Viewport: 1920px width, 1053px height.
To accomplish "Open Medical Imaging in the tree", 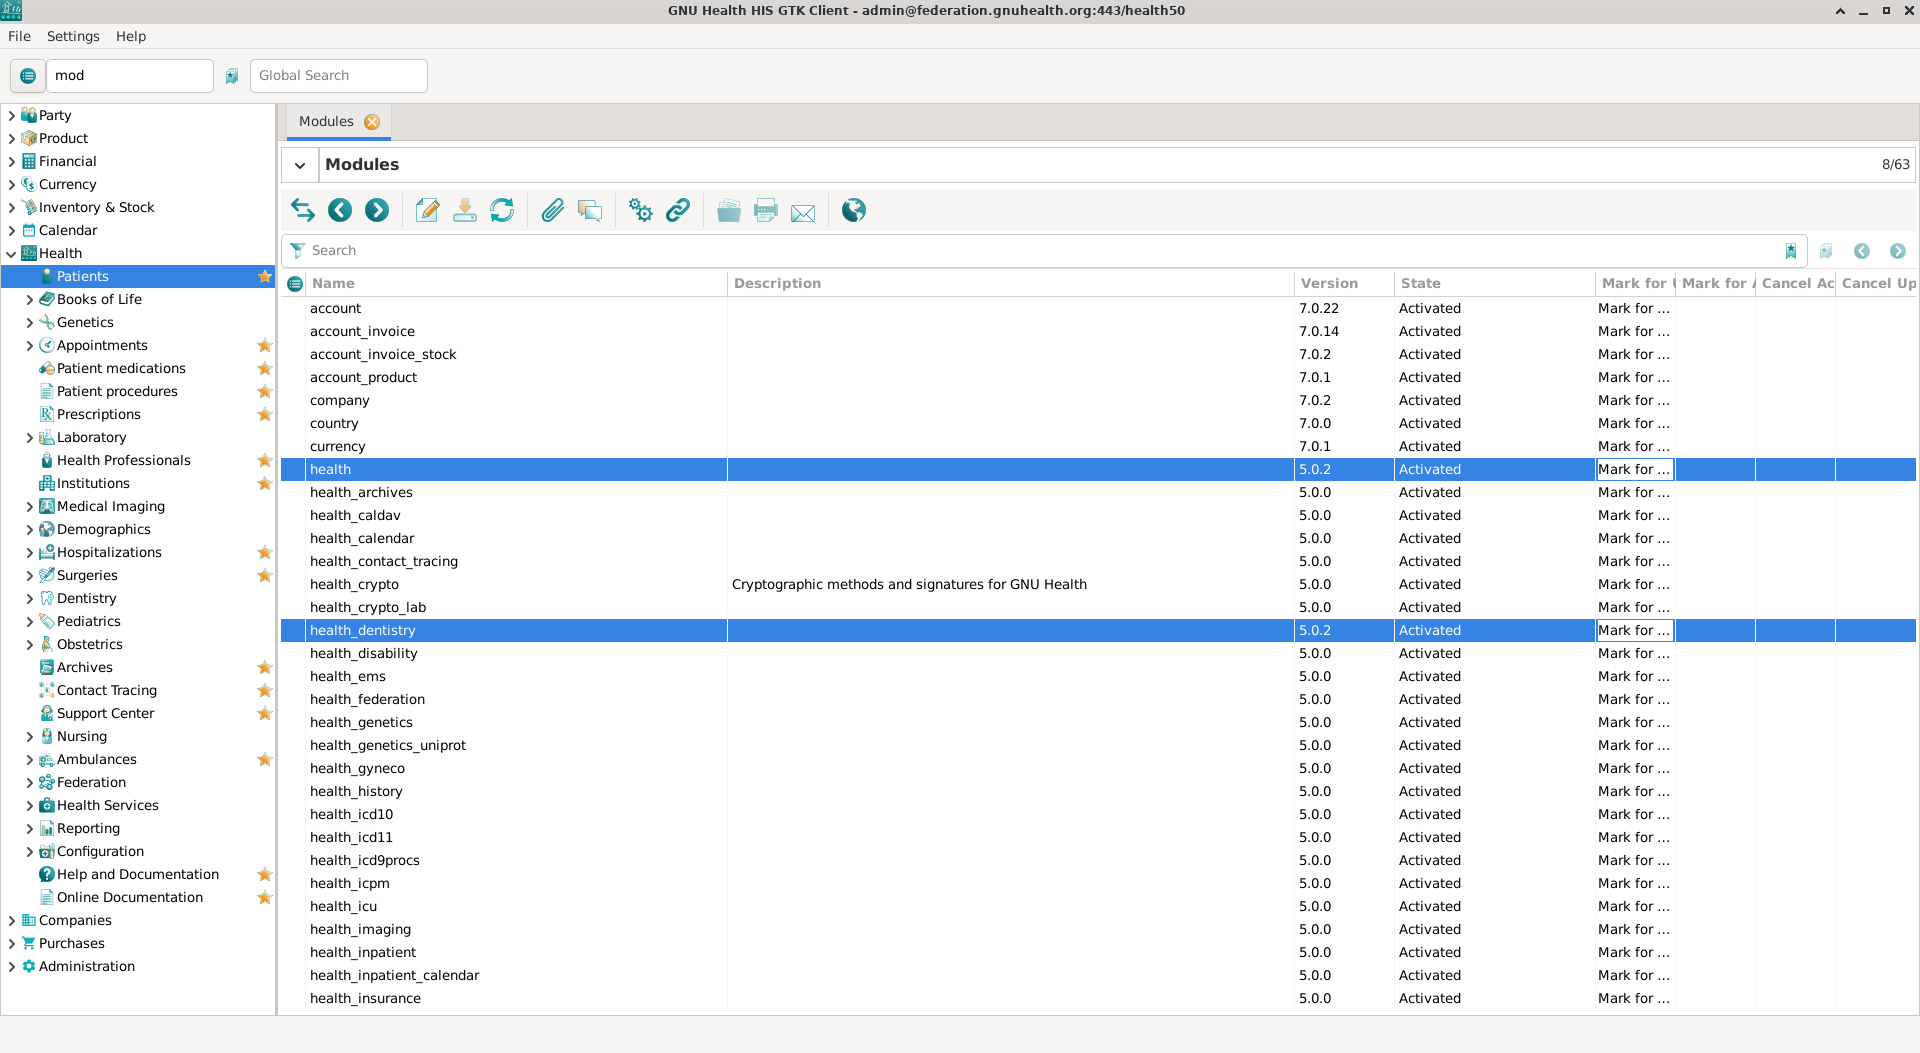I will (x=111, y=506).
